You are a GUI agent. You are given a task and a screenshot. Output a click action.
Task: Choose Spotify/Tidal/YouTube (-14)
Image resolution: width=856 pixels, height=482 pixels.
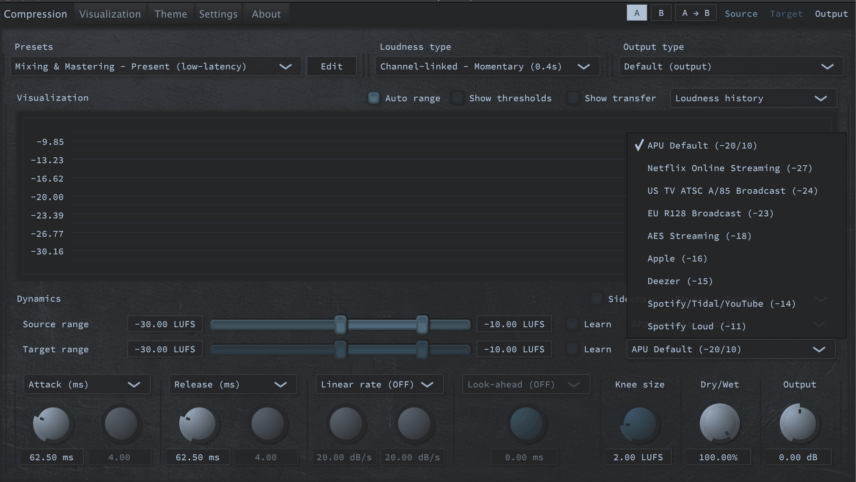click(x=736, y=304)
